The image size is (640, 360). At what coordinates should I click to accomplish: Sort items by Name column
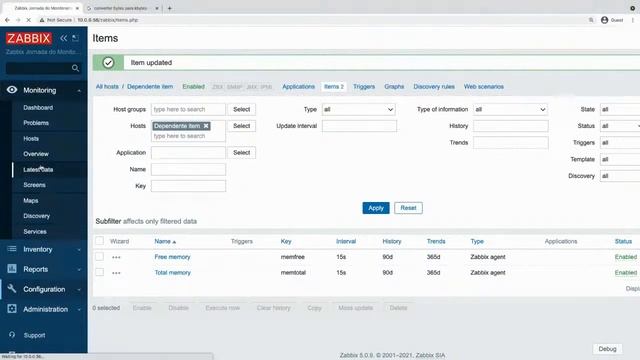(165, 241)
